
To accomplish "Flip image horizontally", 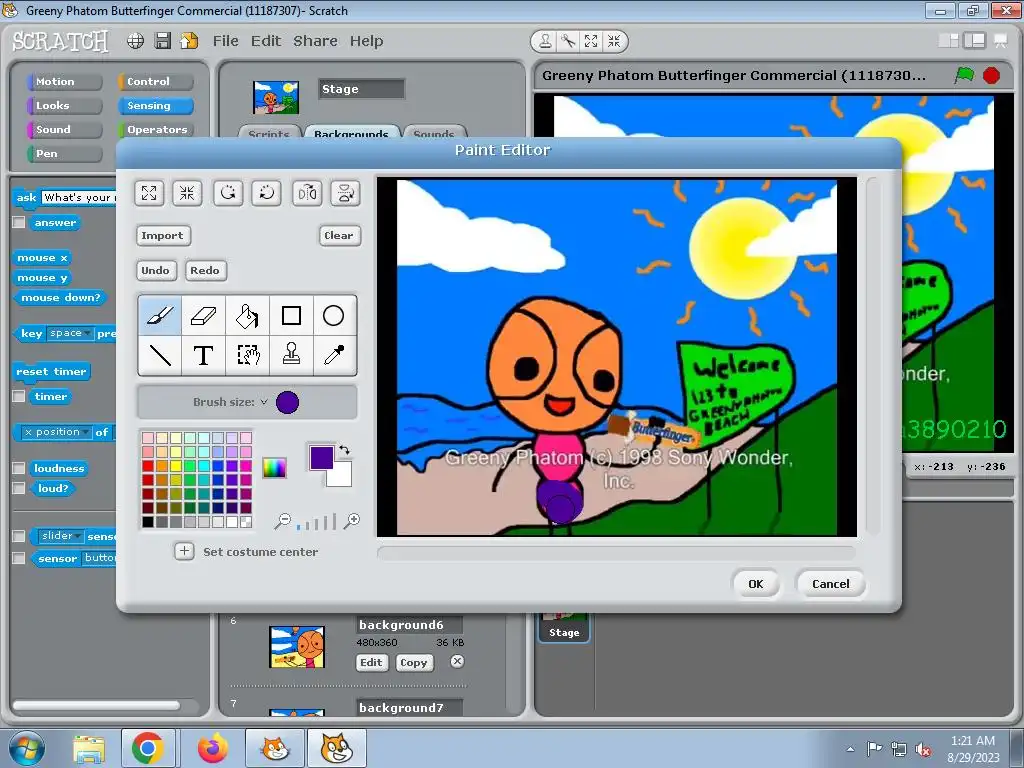I will [x=307, y=193].
